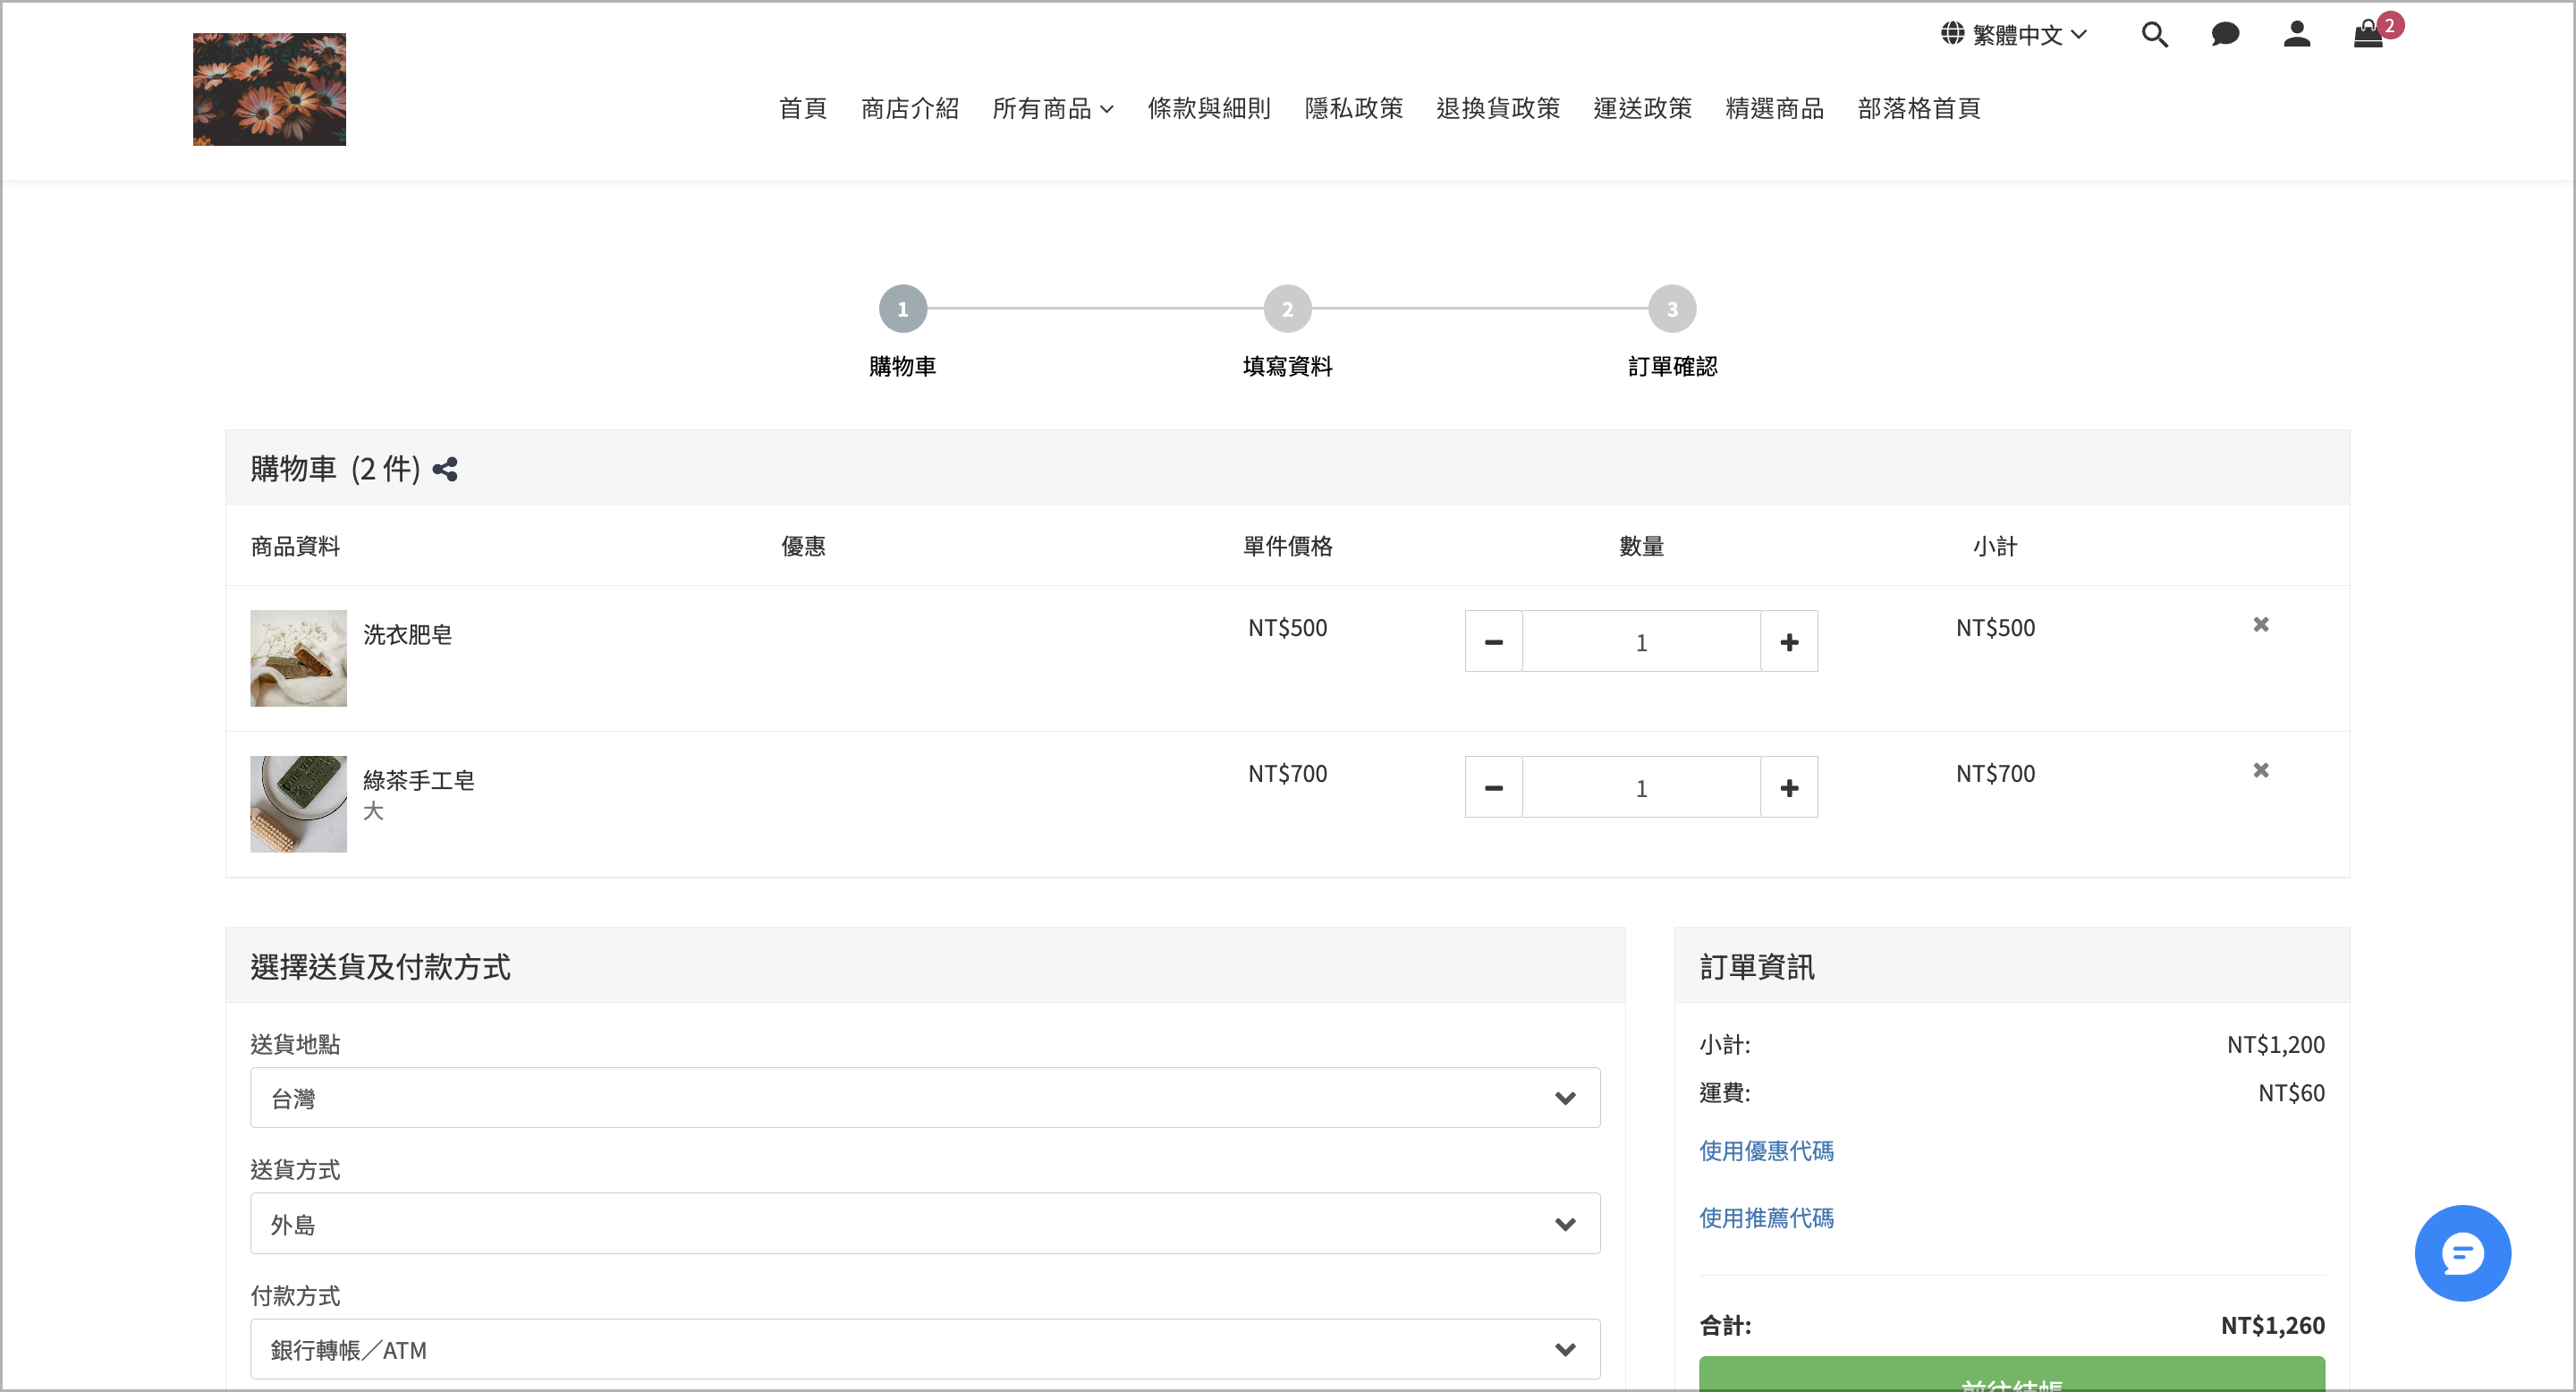Viewport: 2576px width, 1392px height.
Task: Open the user account icon
Action: pyautogui.click(x=2296, y=35)
